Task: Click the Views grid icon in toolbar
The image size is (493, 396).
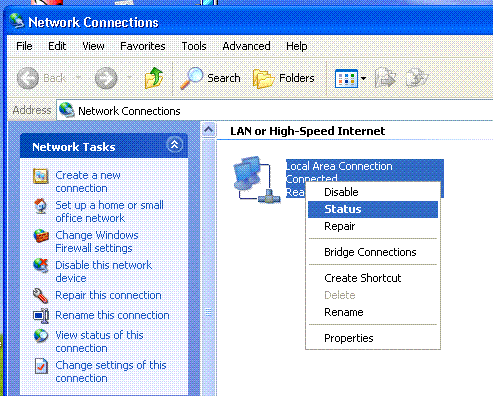Action: 346,79
